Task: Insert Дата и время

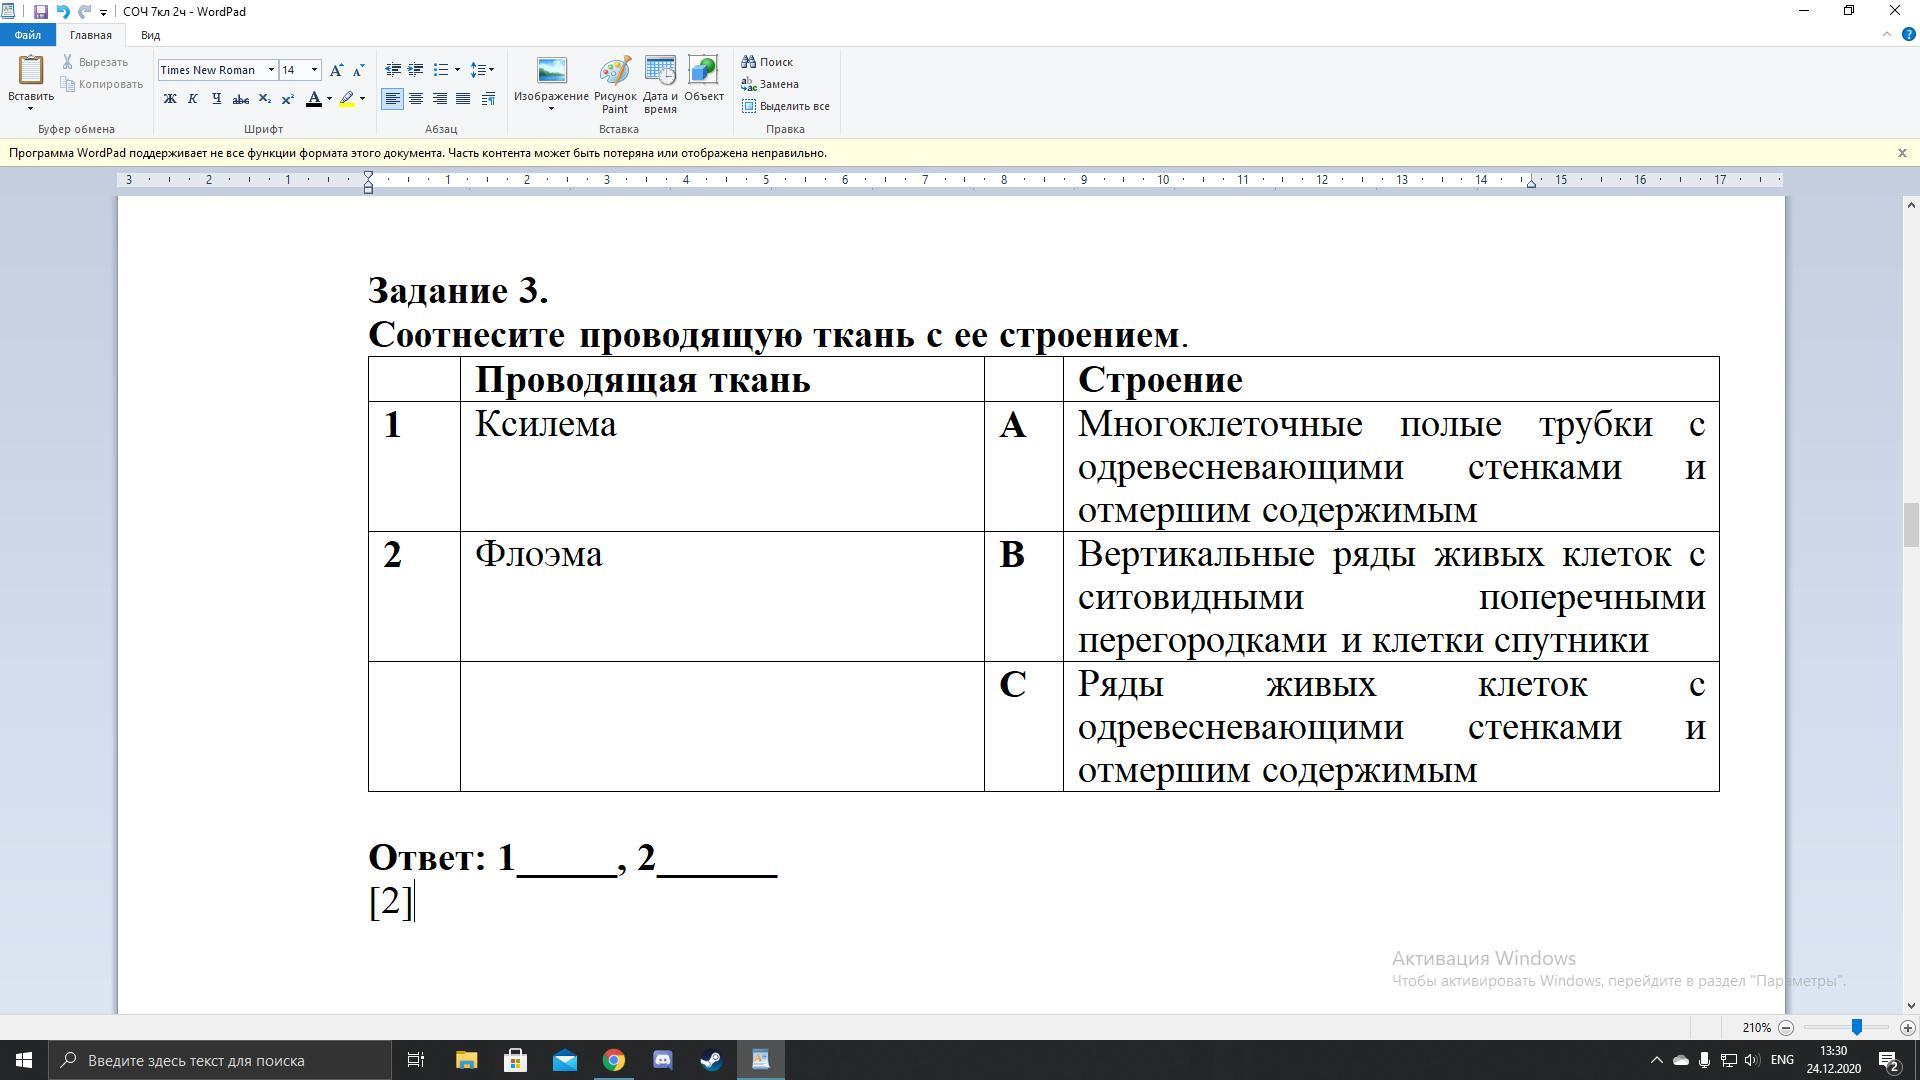Action: click(x=660, y=84)
